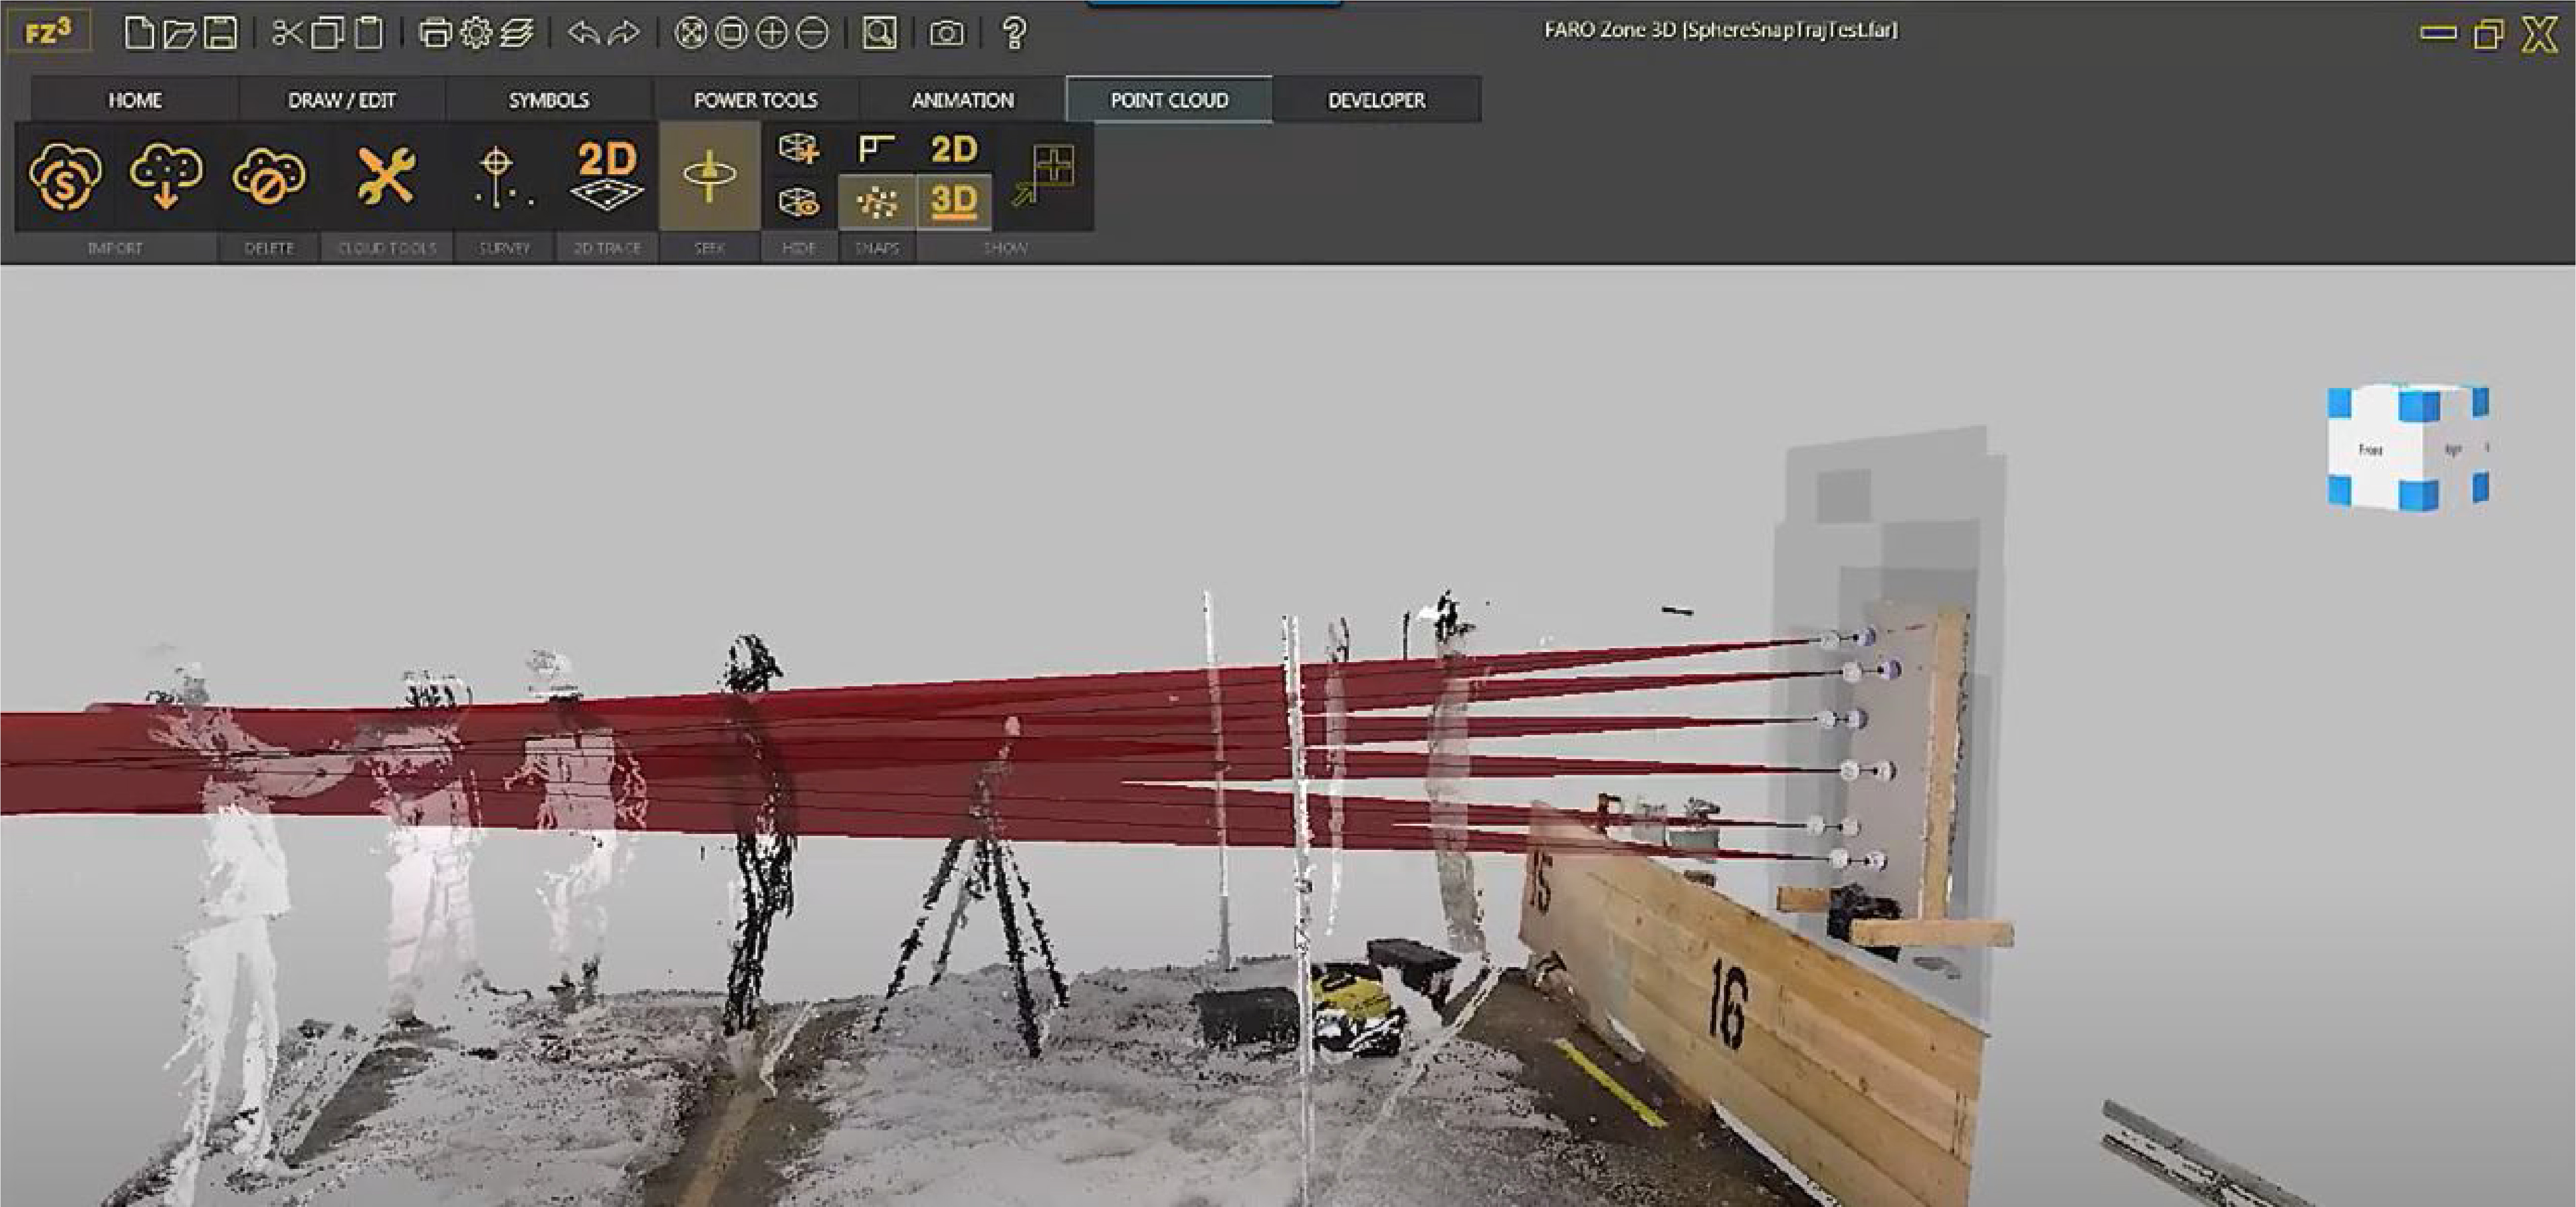Image resolution: width=2576 pixels, height=1207 pixels.
Task: Start the 2D Trace tool
Action: [607, 177]
